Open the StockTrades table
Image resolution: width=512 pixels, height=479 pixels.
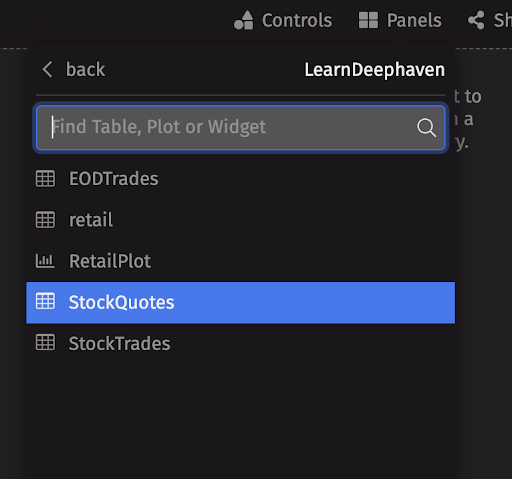[119, 343]
